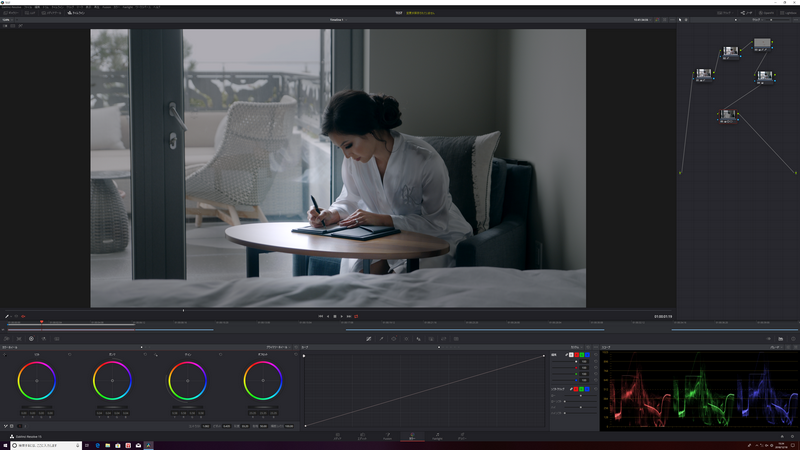The image size is (800, 450).
Task: Reset the Gain color wheel
Action: pyautogui.click(x=220, y=354)
